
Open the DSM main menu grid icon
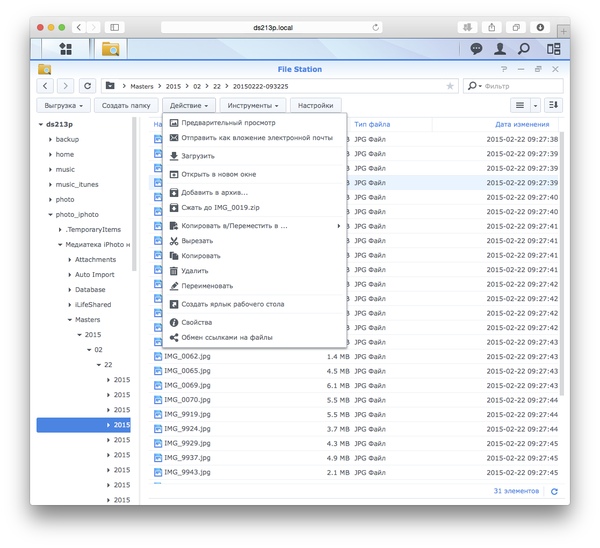coord(65,49)
